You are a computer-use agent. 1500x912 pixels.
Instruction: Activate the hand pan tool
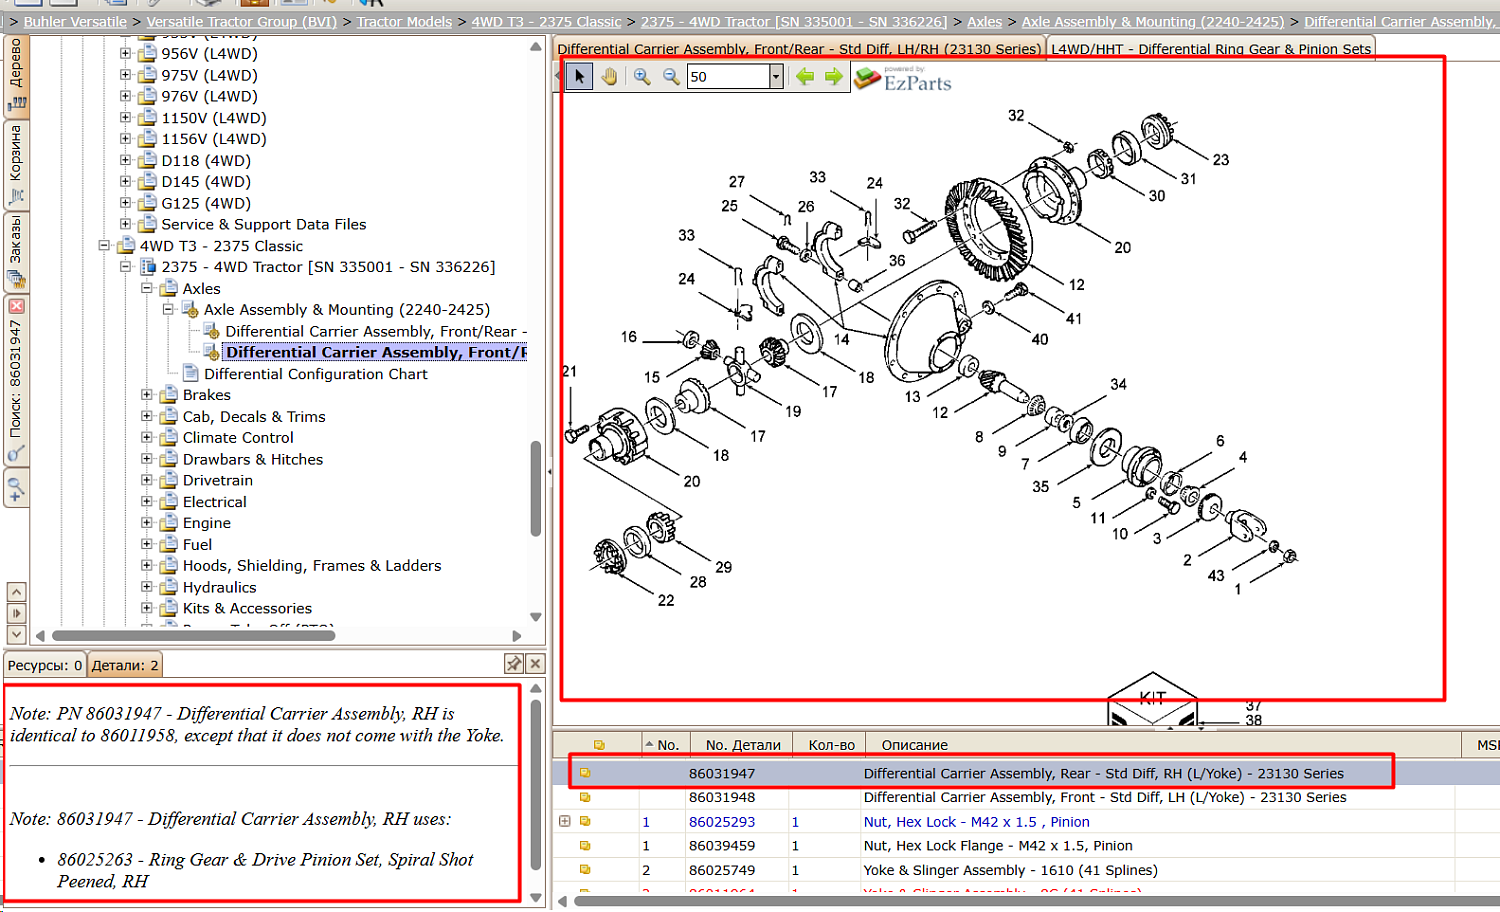pos(609,77)
